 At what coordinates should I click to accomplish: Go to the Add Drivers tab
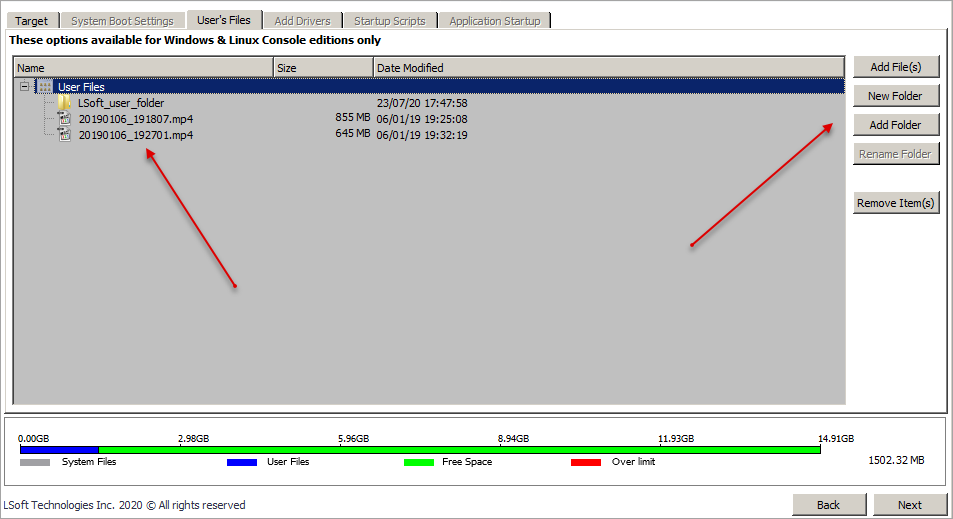(x=302, y=21)
